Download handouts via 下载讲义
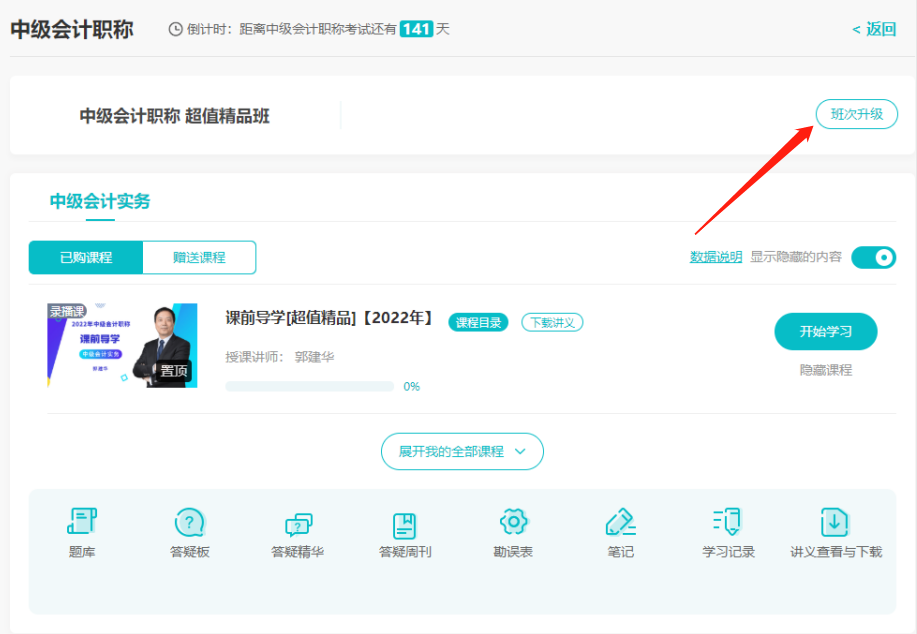This screenshot has height=634, width=917. coord(552,322)
